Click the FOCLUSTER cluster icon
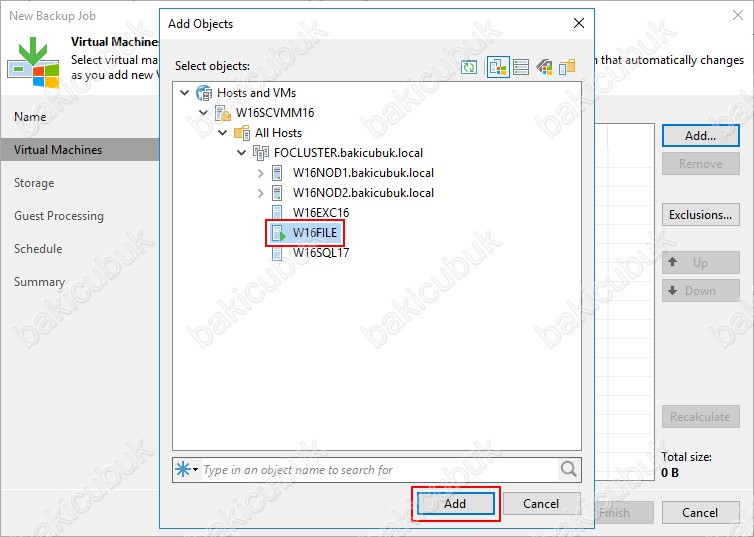Screen dimensions: 754x537 pos(261,153)
